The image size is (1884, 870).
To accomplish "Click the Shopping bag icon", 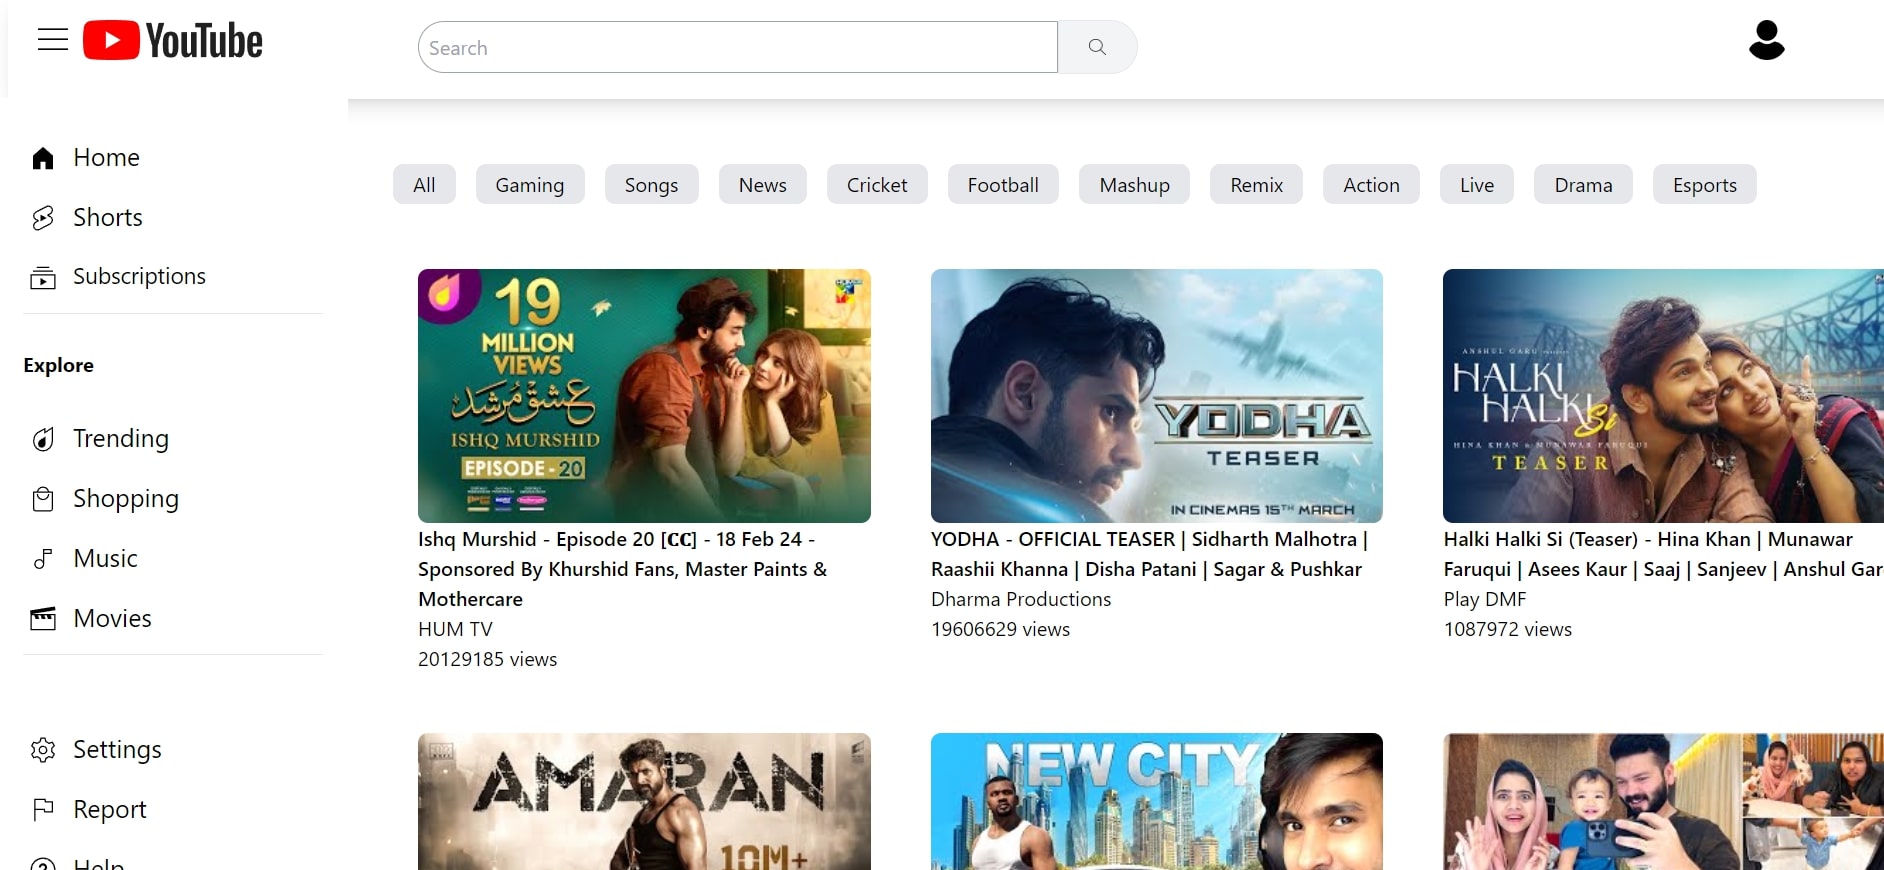I will click(43, 499).
